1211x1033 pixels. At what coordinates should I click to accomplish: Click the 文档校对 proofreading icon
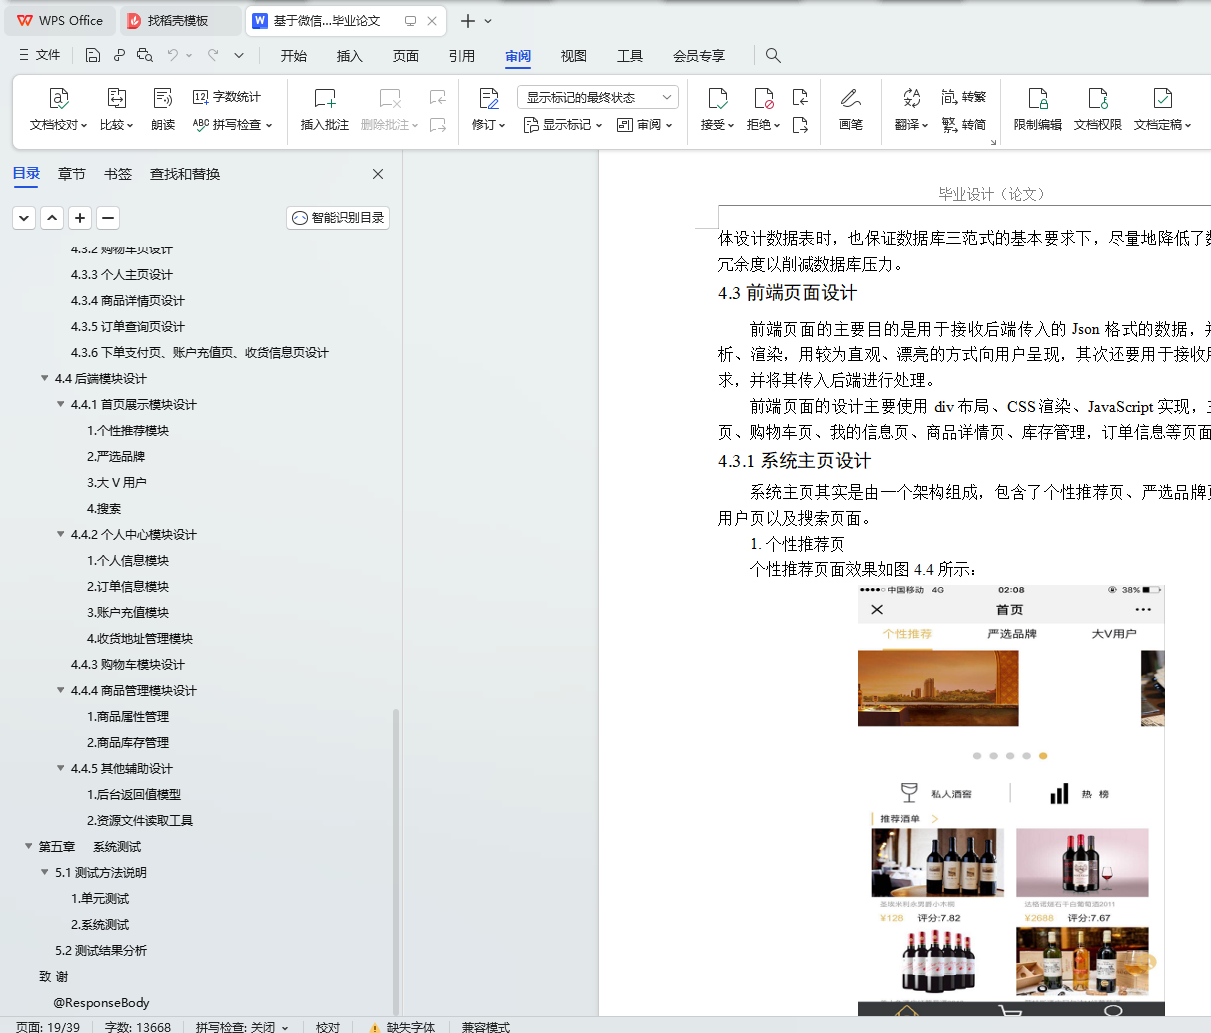coord(59,98)
